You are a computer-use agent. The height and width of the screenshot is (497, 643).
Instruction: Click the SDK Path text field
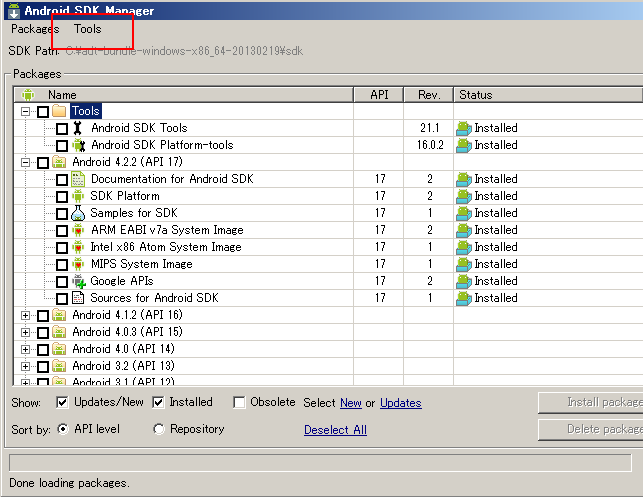[184, 51]
